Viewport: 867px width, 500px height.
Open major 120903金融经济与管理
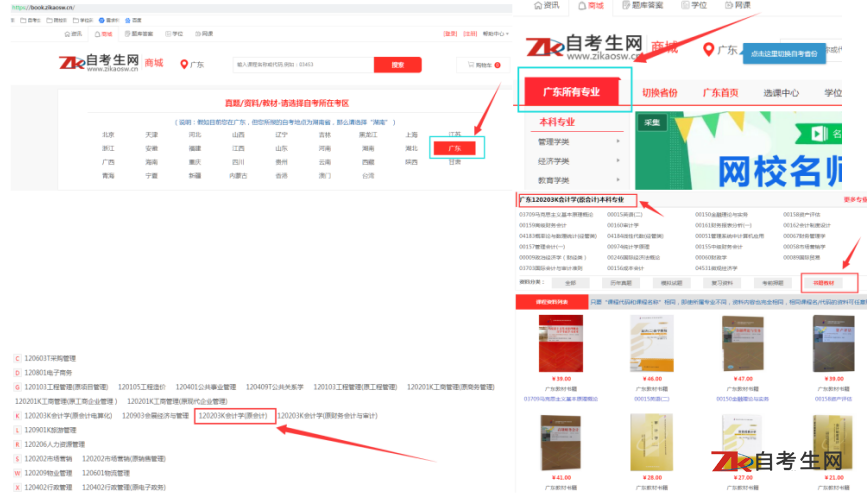tap(155, 416)
